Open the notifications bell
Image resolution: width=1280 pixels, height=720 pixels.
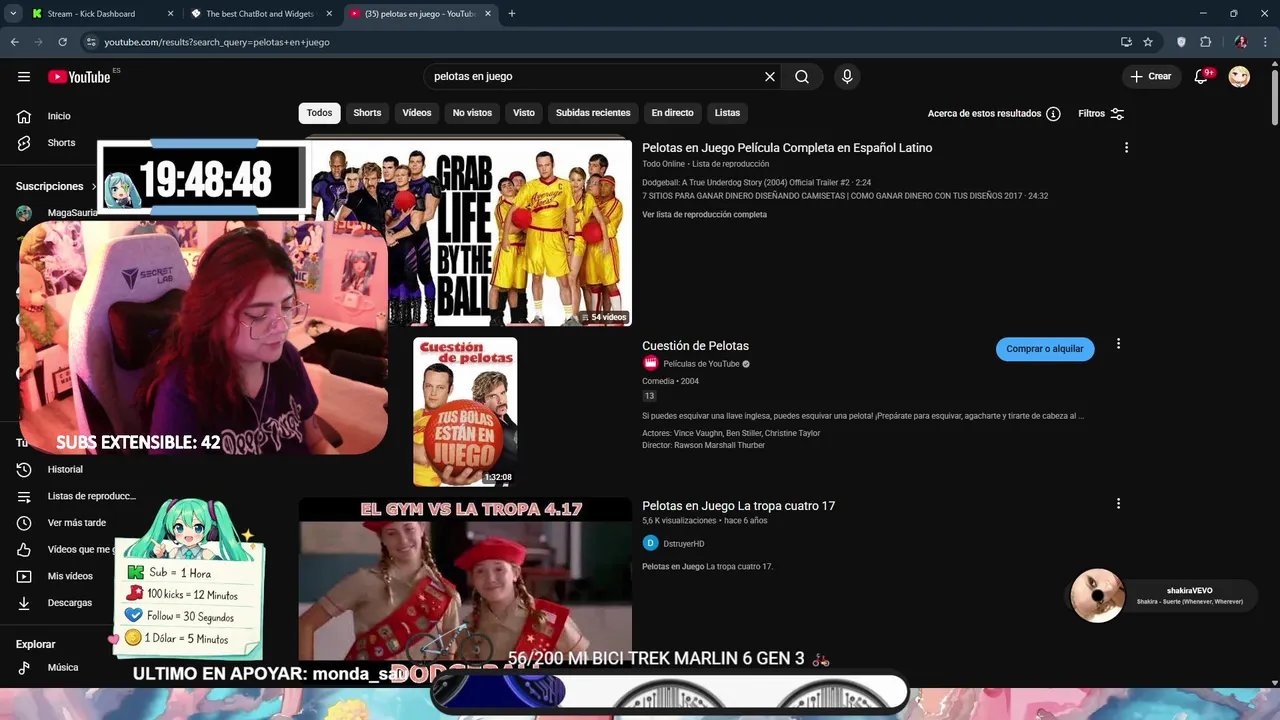pyautogui.click(x=1202, y=77)
